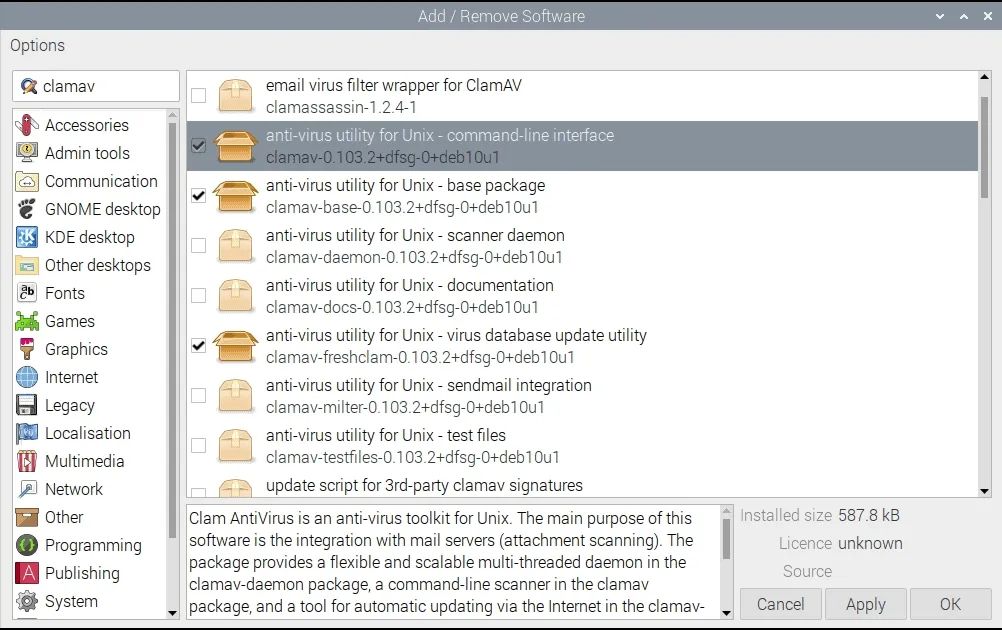Select the 'anti-virus utility for Unix - documentation' row

pos(582,296)
